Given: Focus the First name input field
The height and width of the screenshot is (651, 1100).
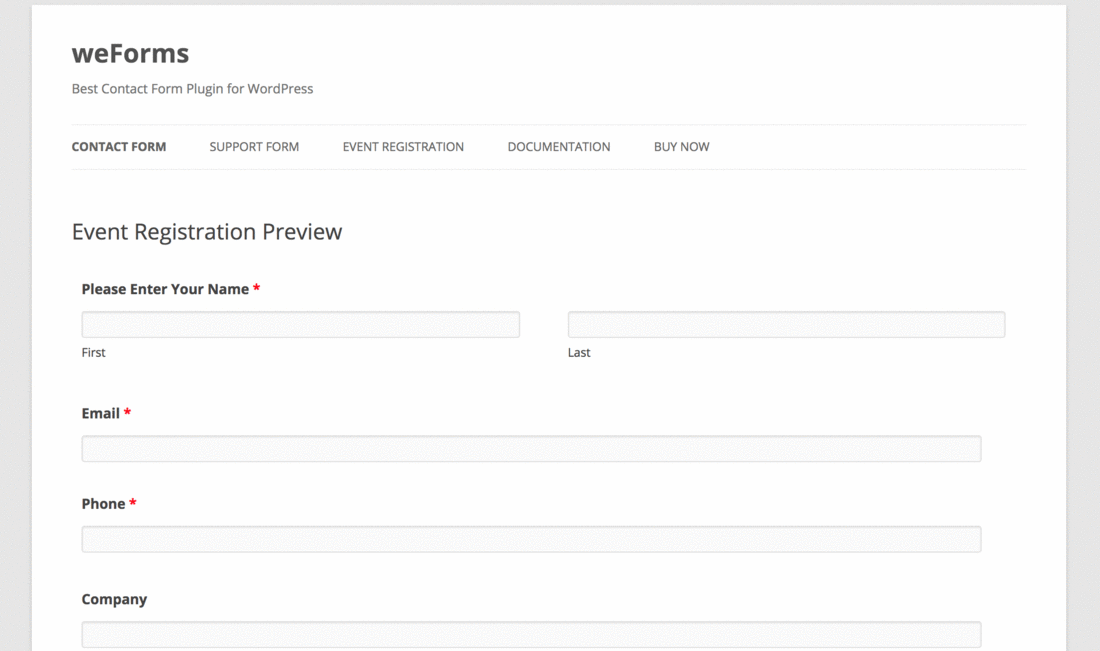Looking at the screenshot, I should (x=300, y=325).
